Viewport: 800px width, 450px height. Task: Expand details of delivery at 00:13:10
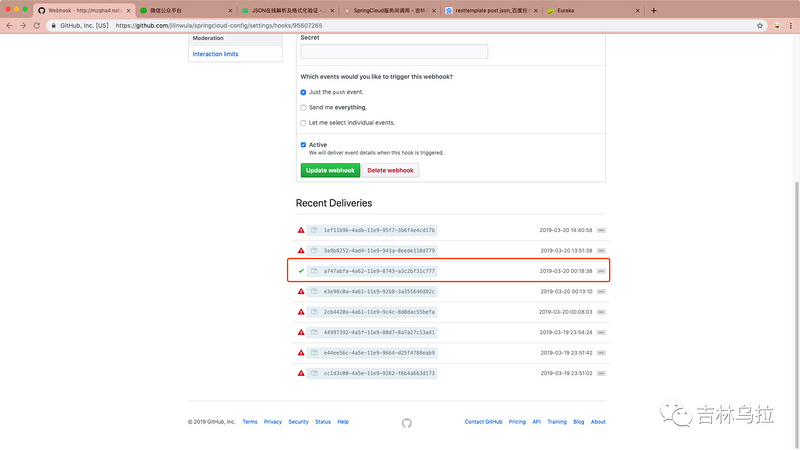(601, 291)
